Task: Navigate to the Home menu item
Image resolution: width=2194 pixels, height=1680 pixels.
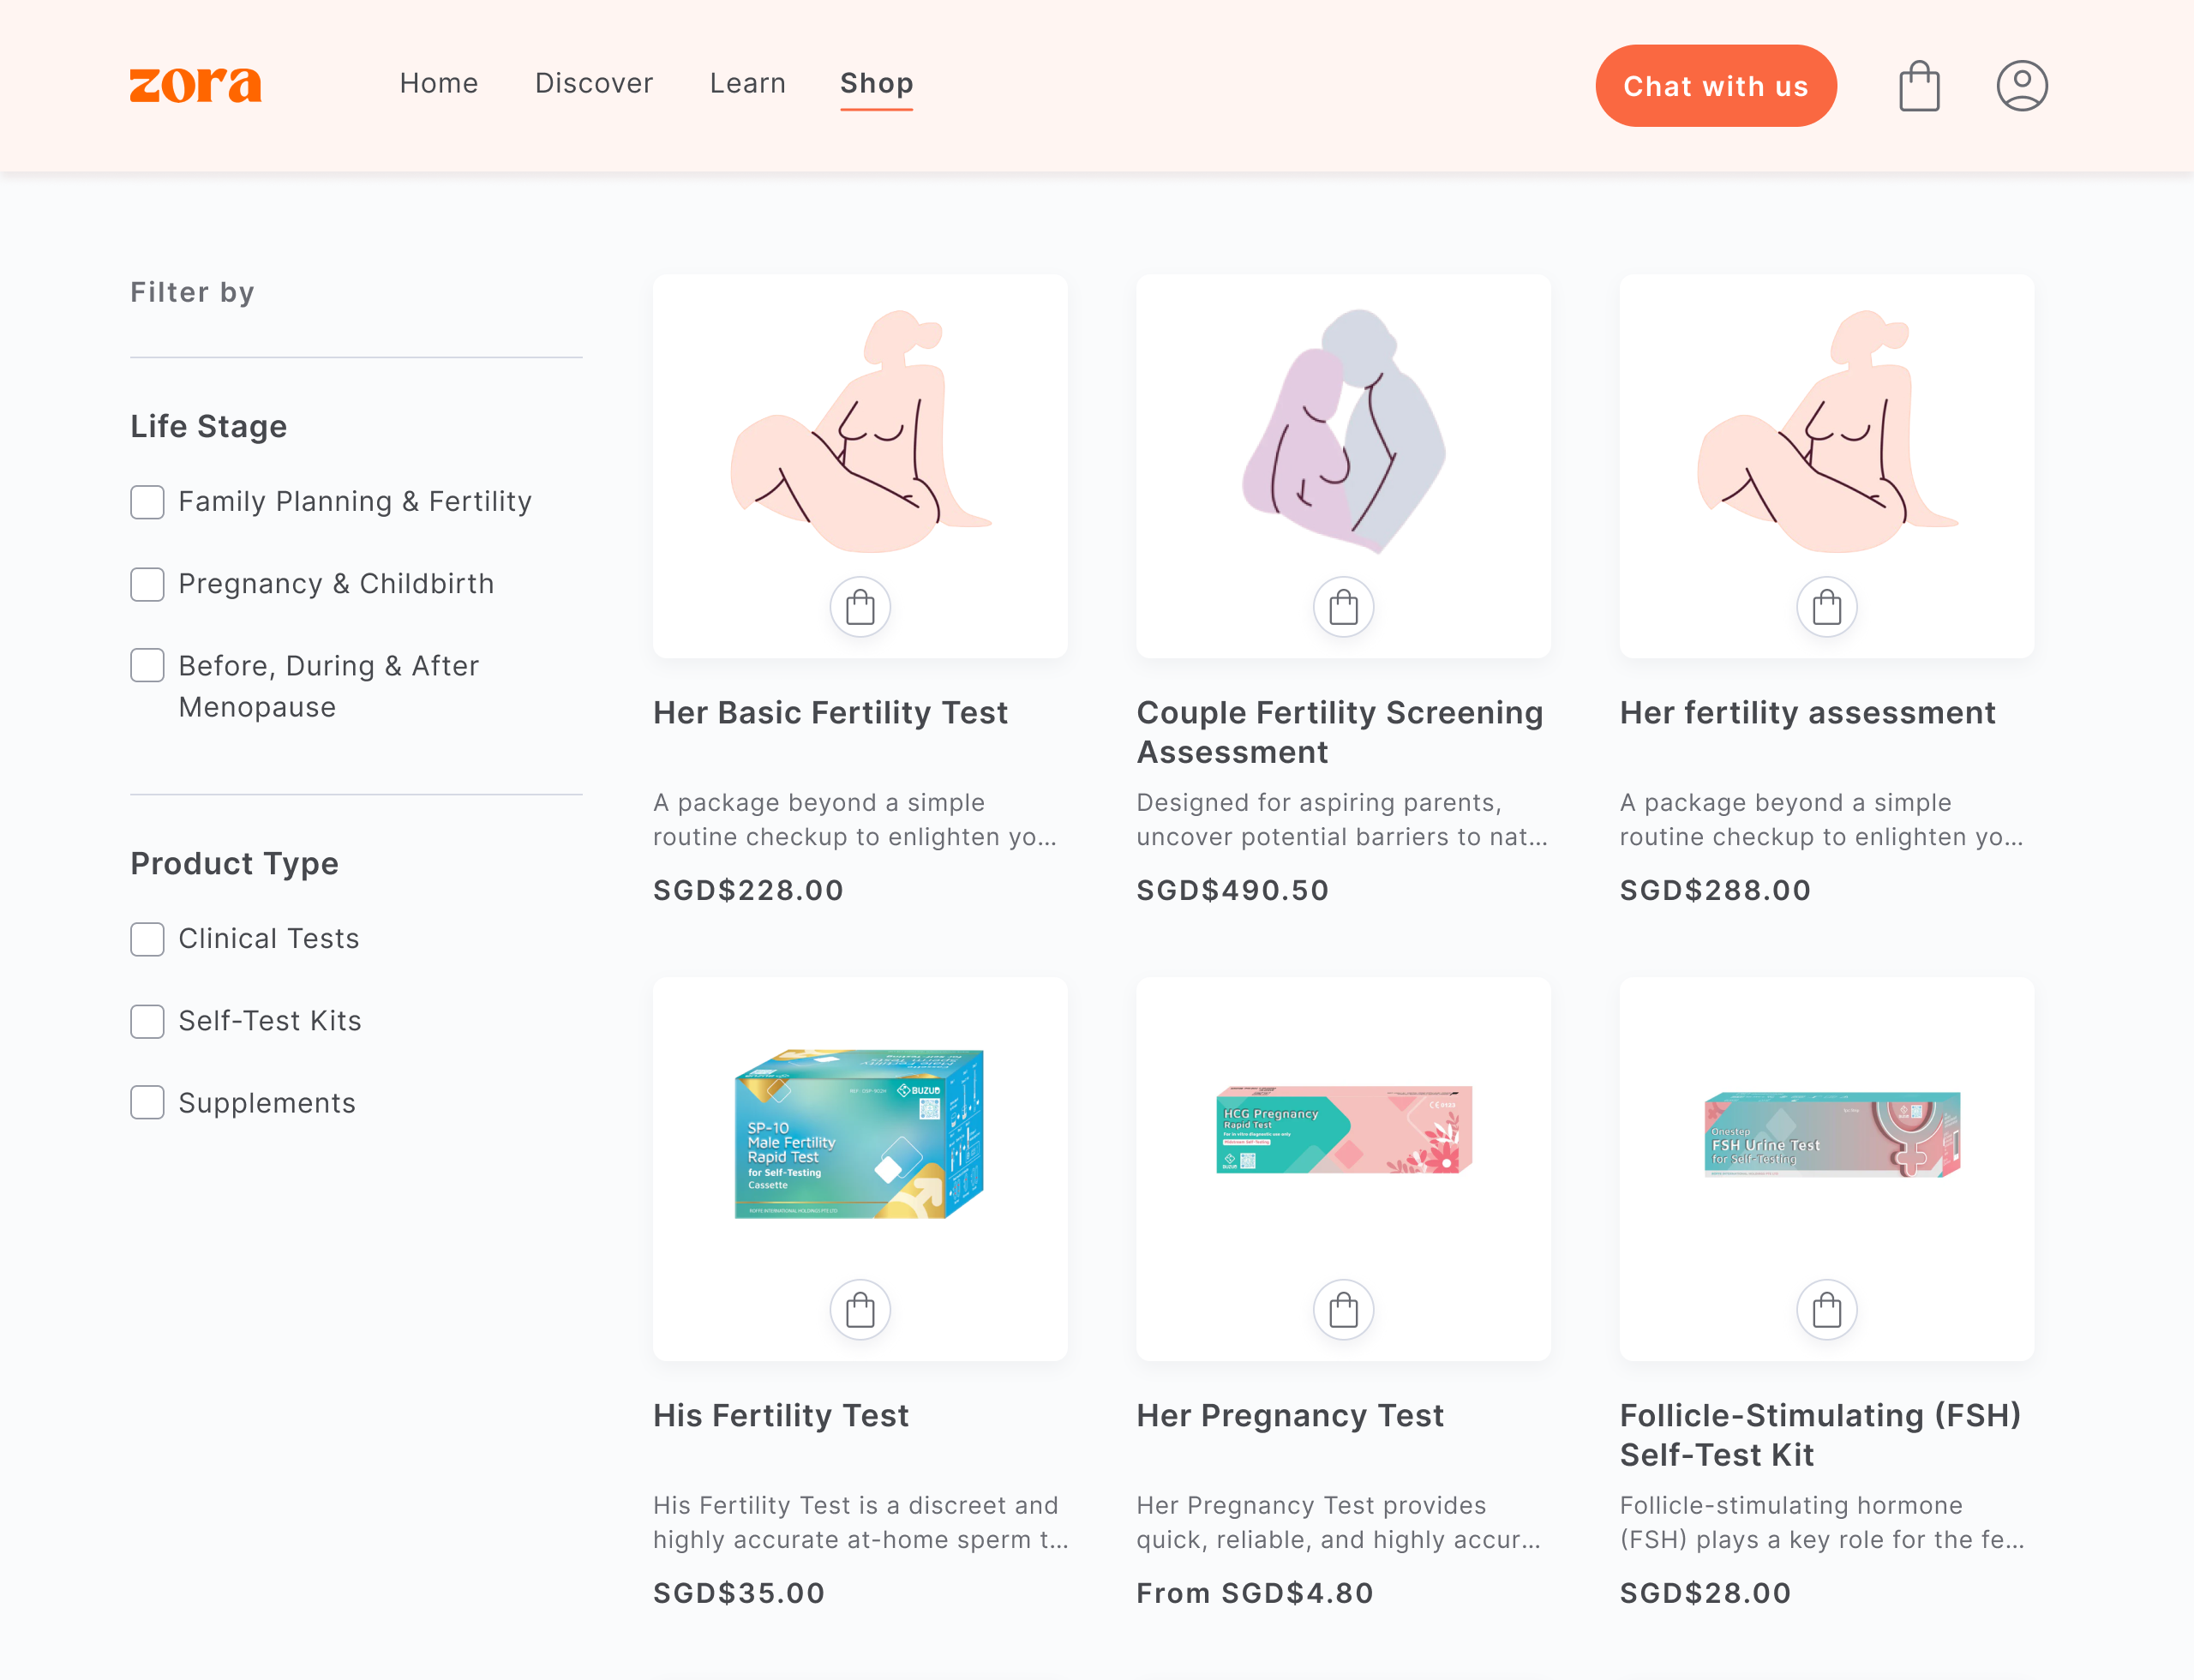Action: click(435, 83)
